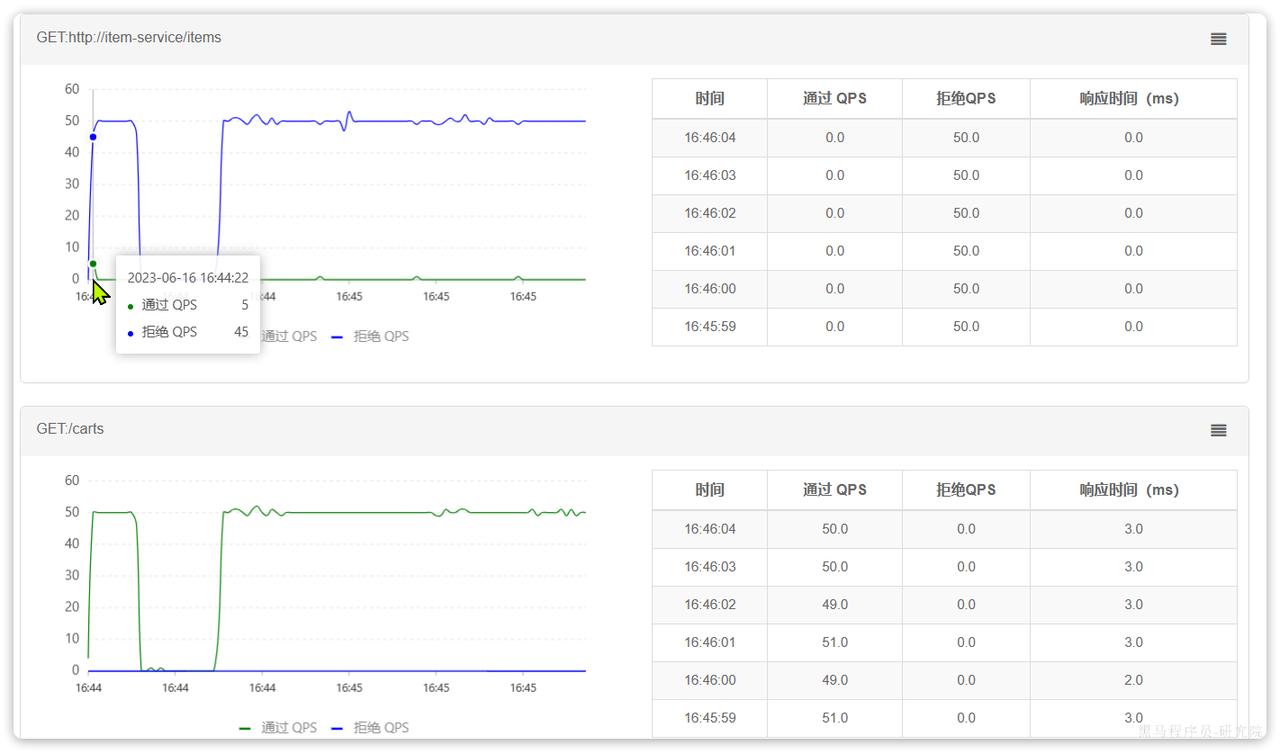Select 16:46:00 time cell in carts table
Viewport: 1280px width, 754px height.
tap(710, 680)
